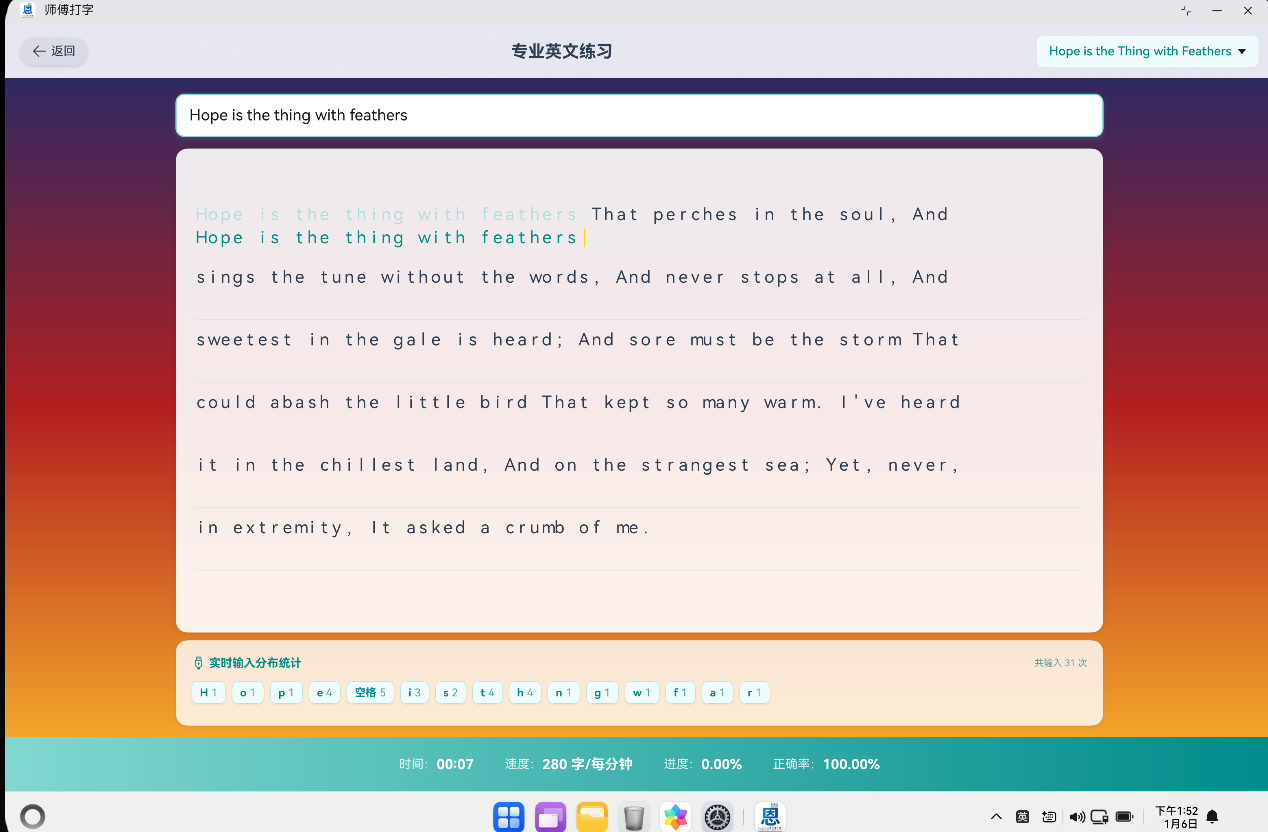Click the 'a 1' key statistic chip

717,693
